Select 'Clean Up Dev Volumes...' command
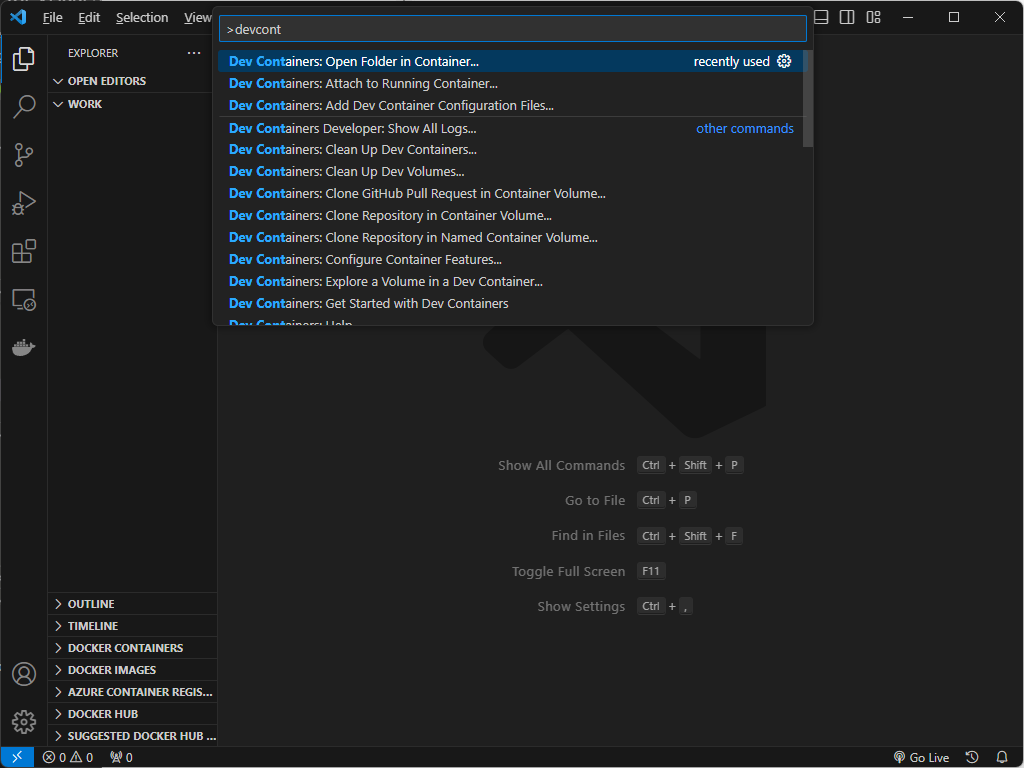1024x768 pixels. [x=510, y=172]
